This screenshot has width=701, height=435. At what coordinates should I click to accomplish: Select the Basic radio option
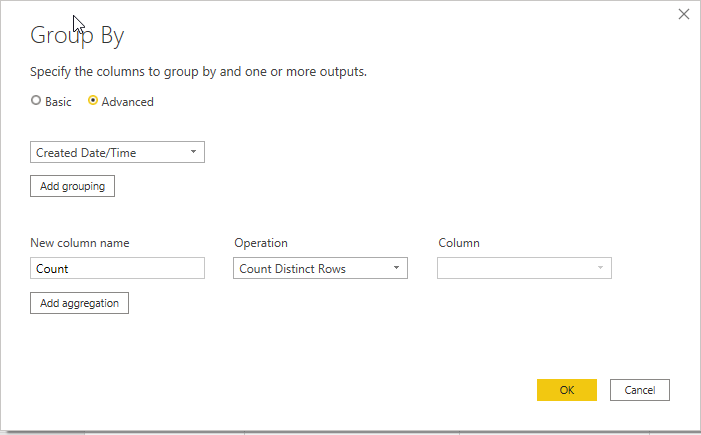click(36, 101)
